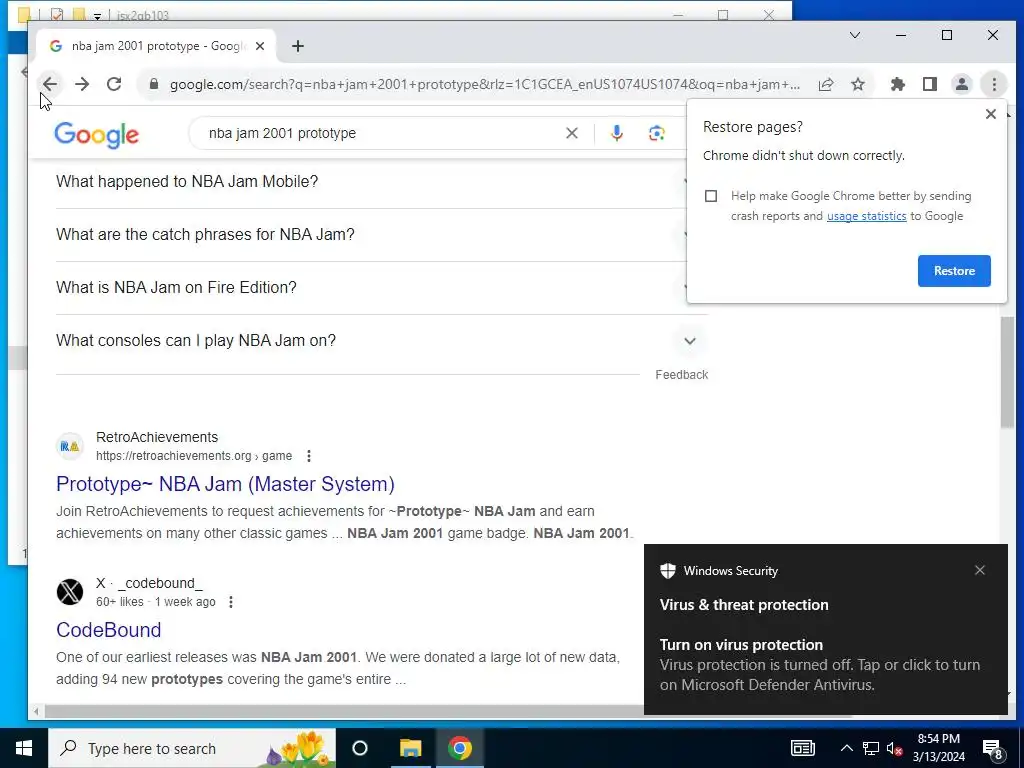Viewport: 1024px width, 768px height.
Task: Clear the search box with the X
Action: (x=571, y=133)
